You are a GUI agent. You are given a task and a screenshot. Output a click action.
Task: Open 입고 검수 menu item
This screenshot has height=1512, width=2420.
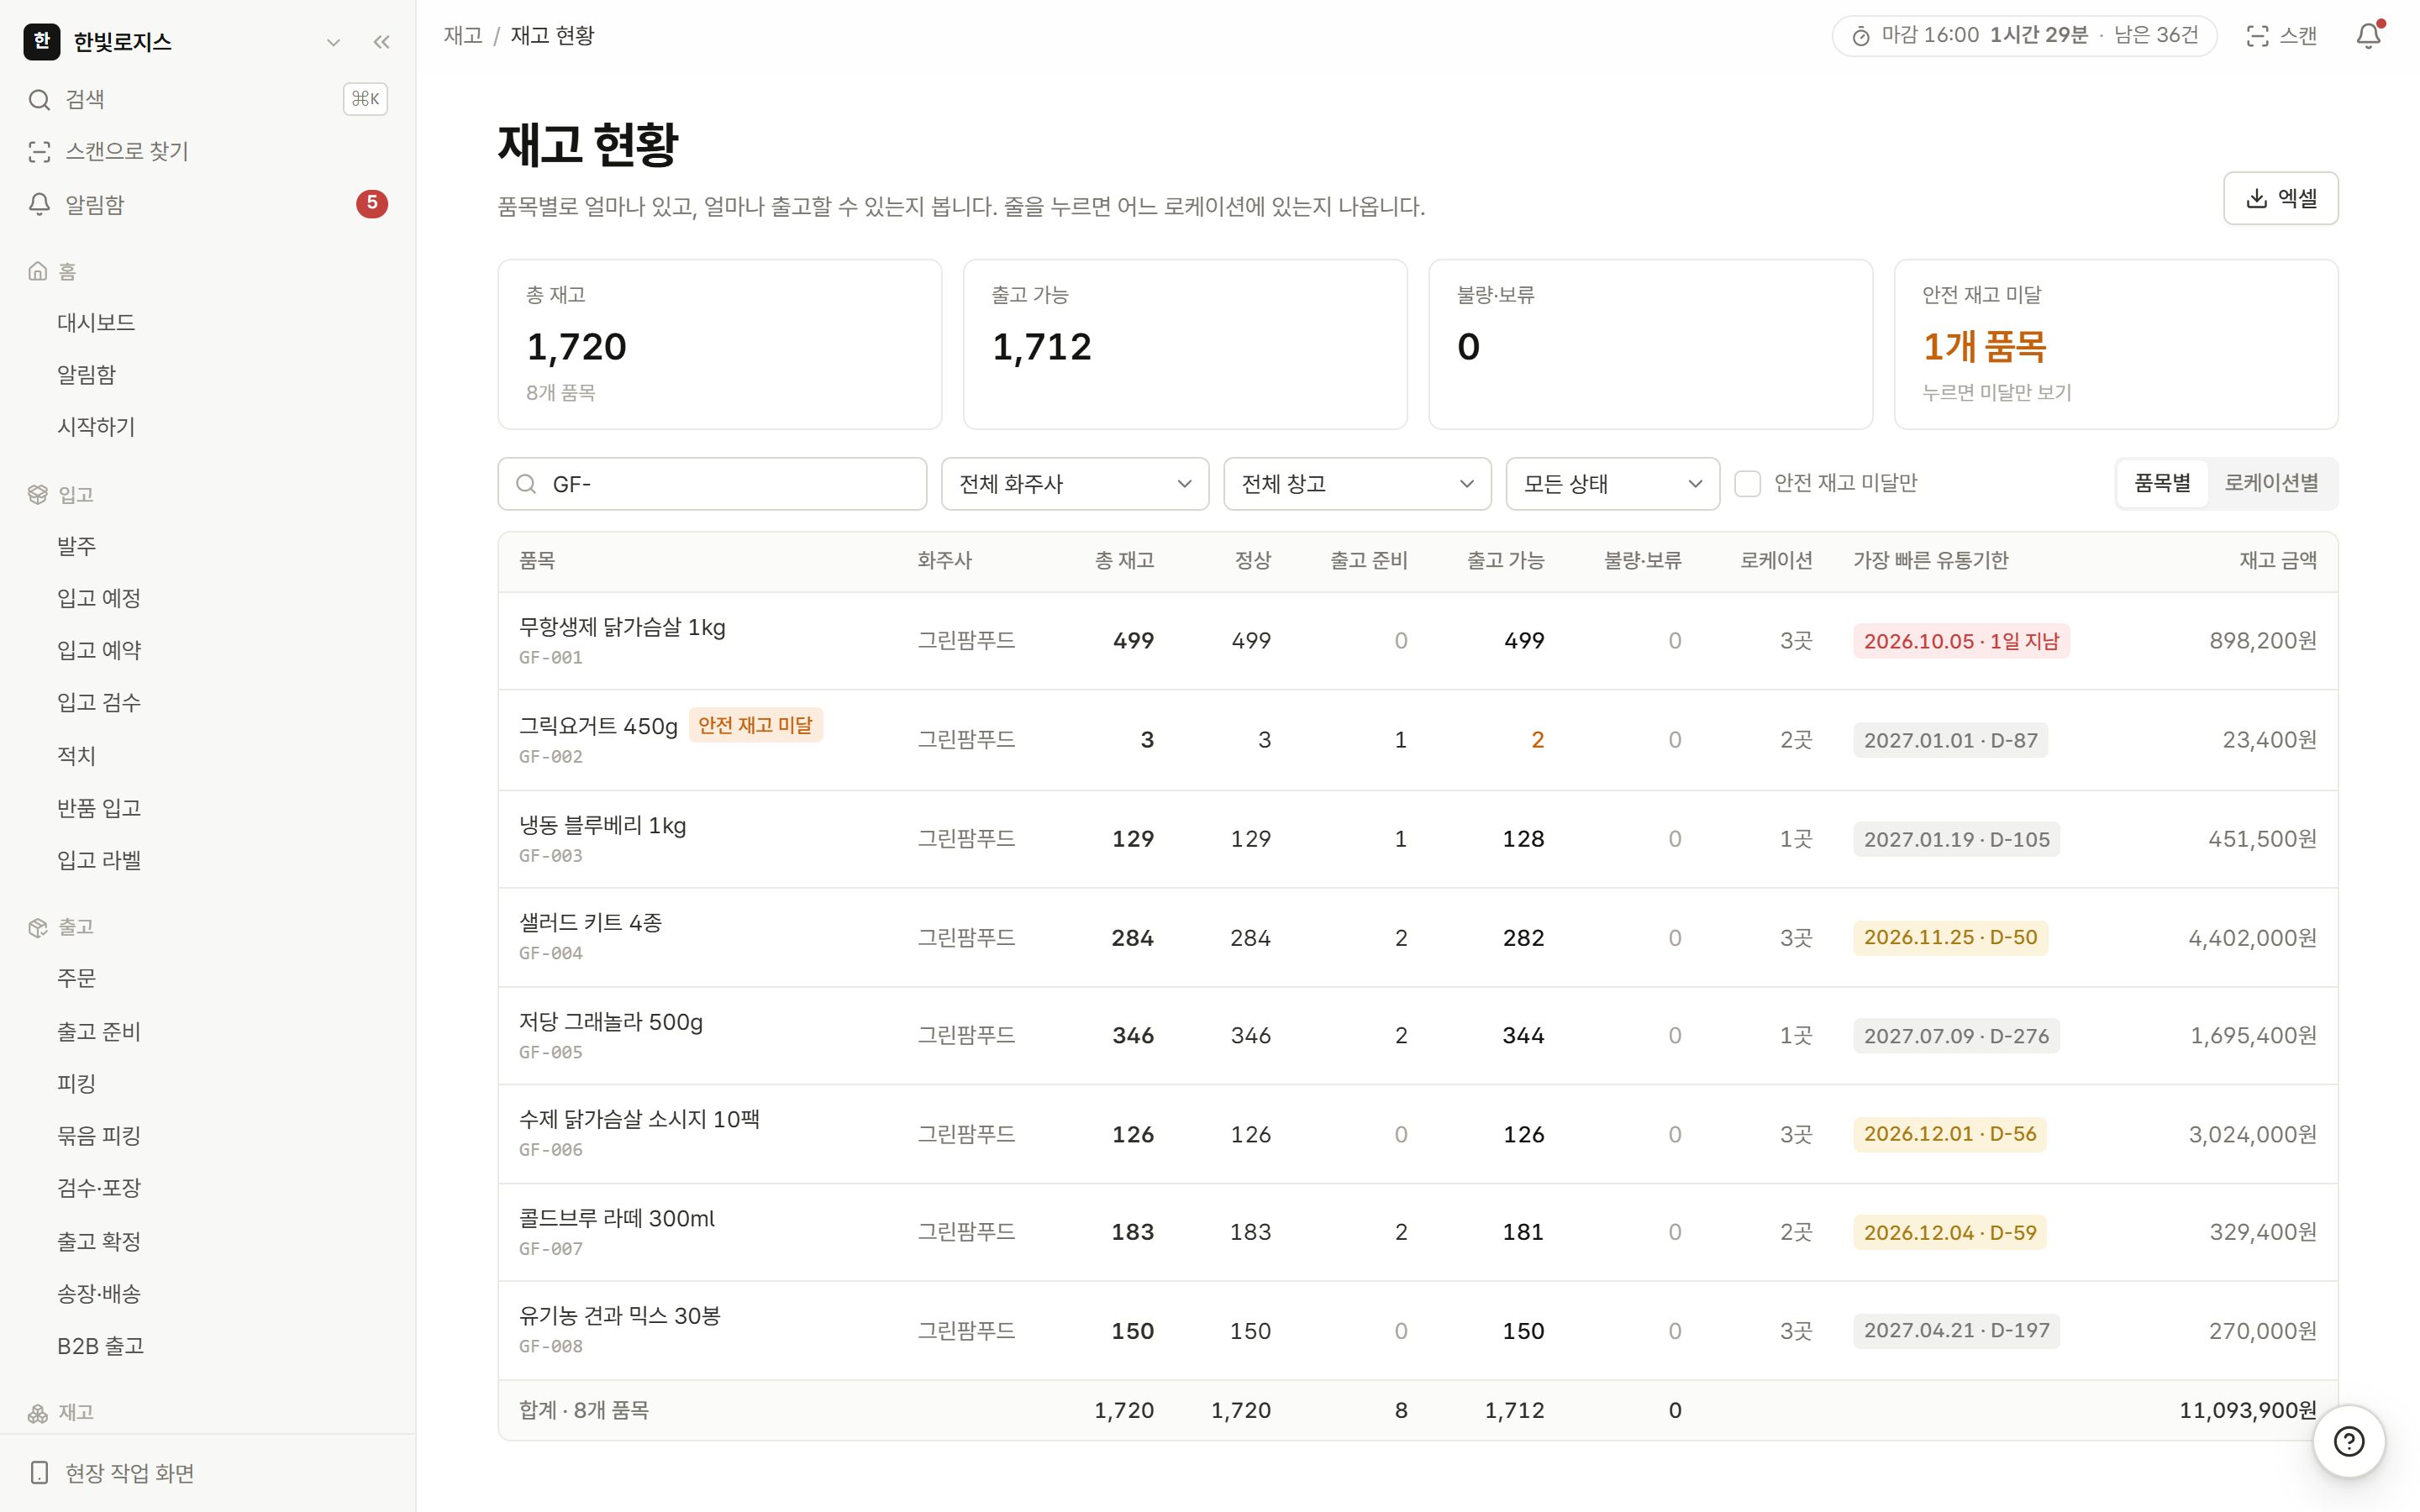(99, 702)
